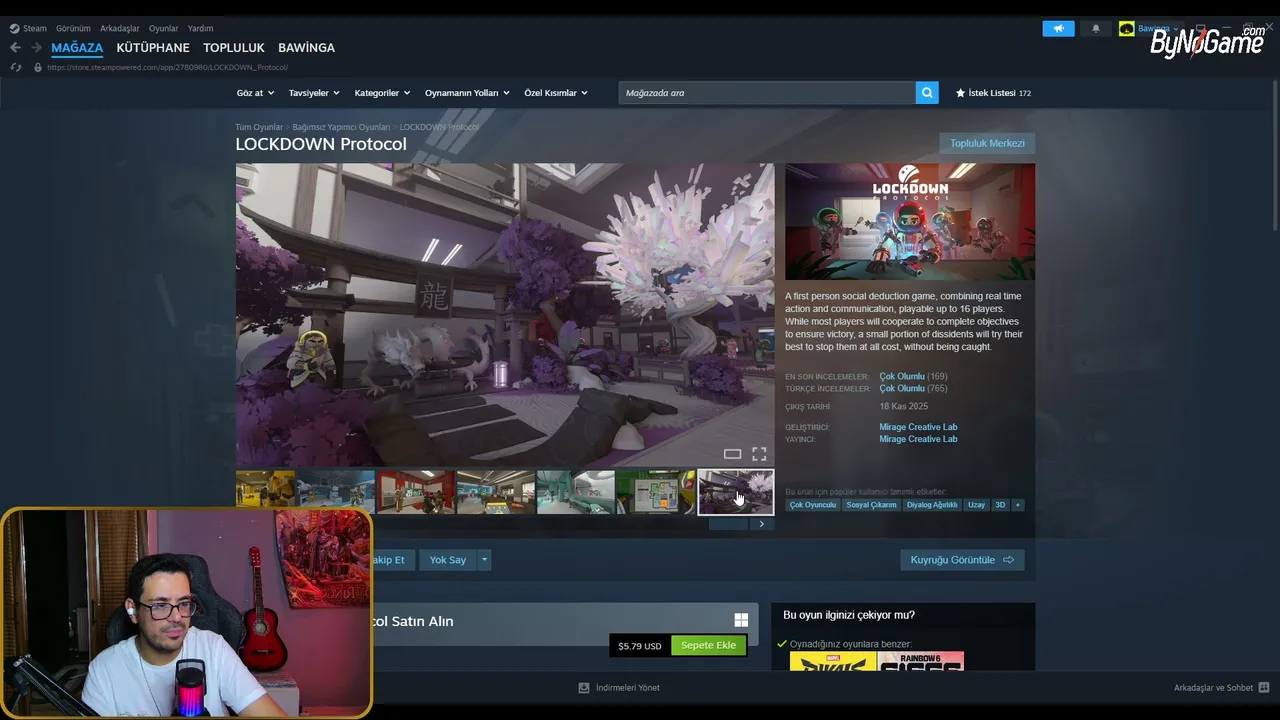Open the dropdown arrow beside Yok Say
This screenshot has height=720, width=1280.
click(484, 560)
